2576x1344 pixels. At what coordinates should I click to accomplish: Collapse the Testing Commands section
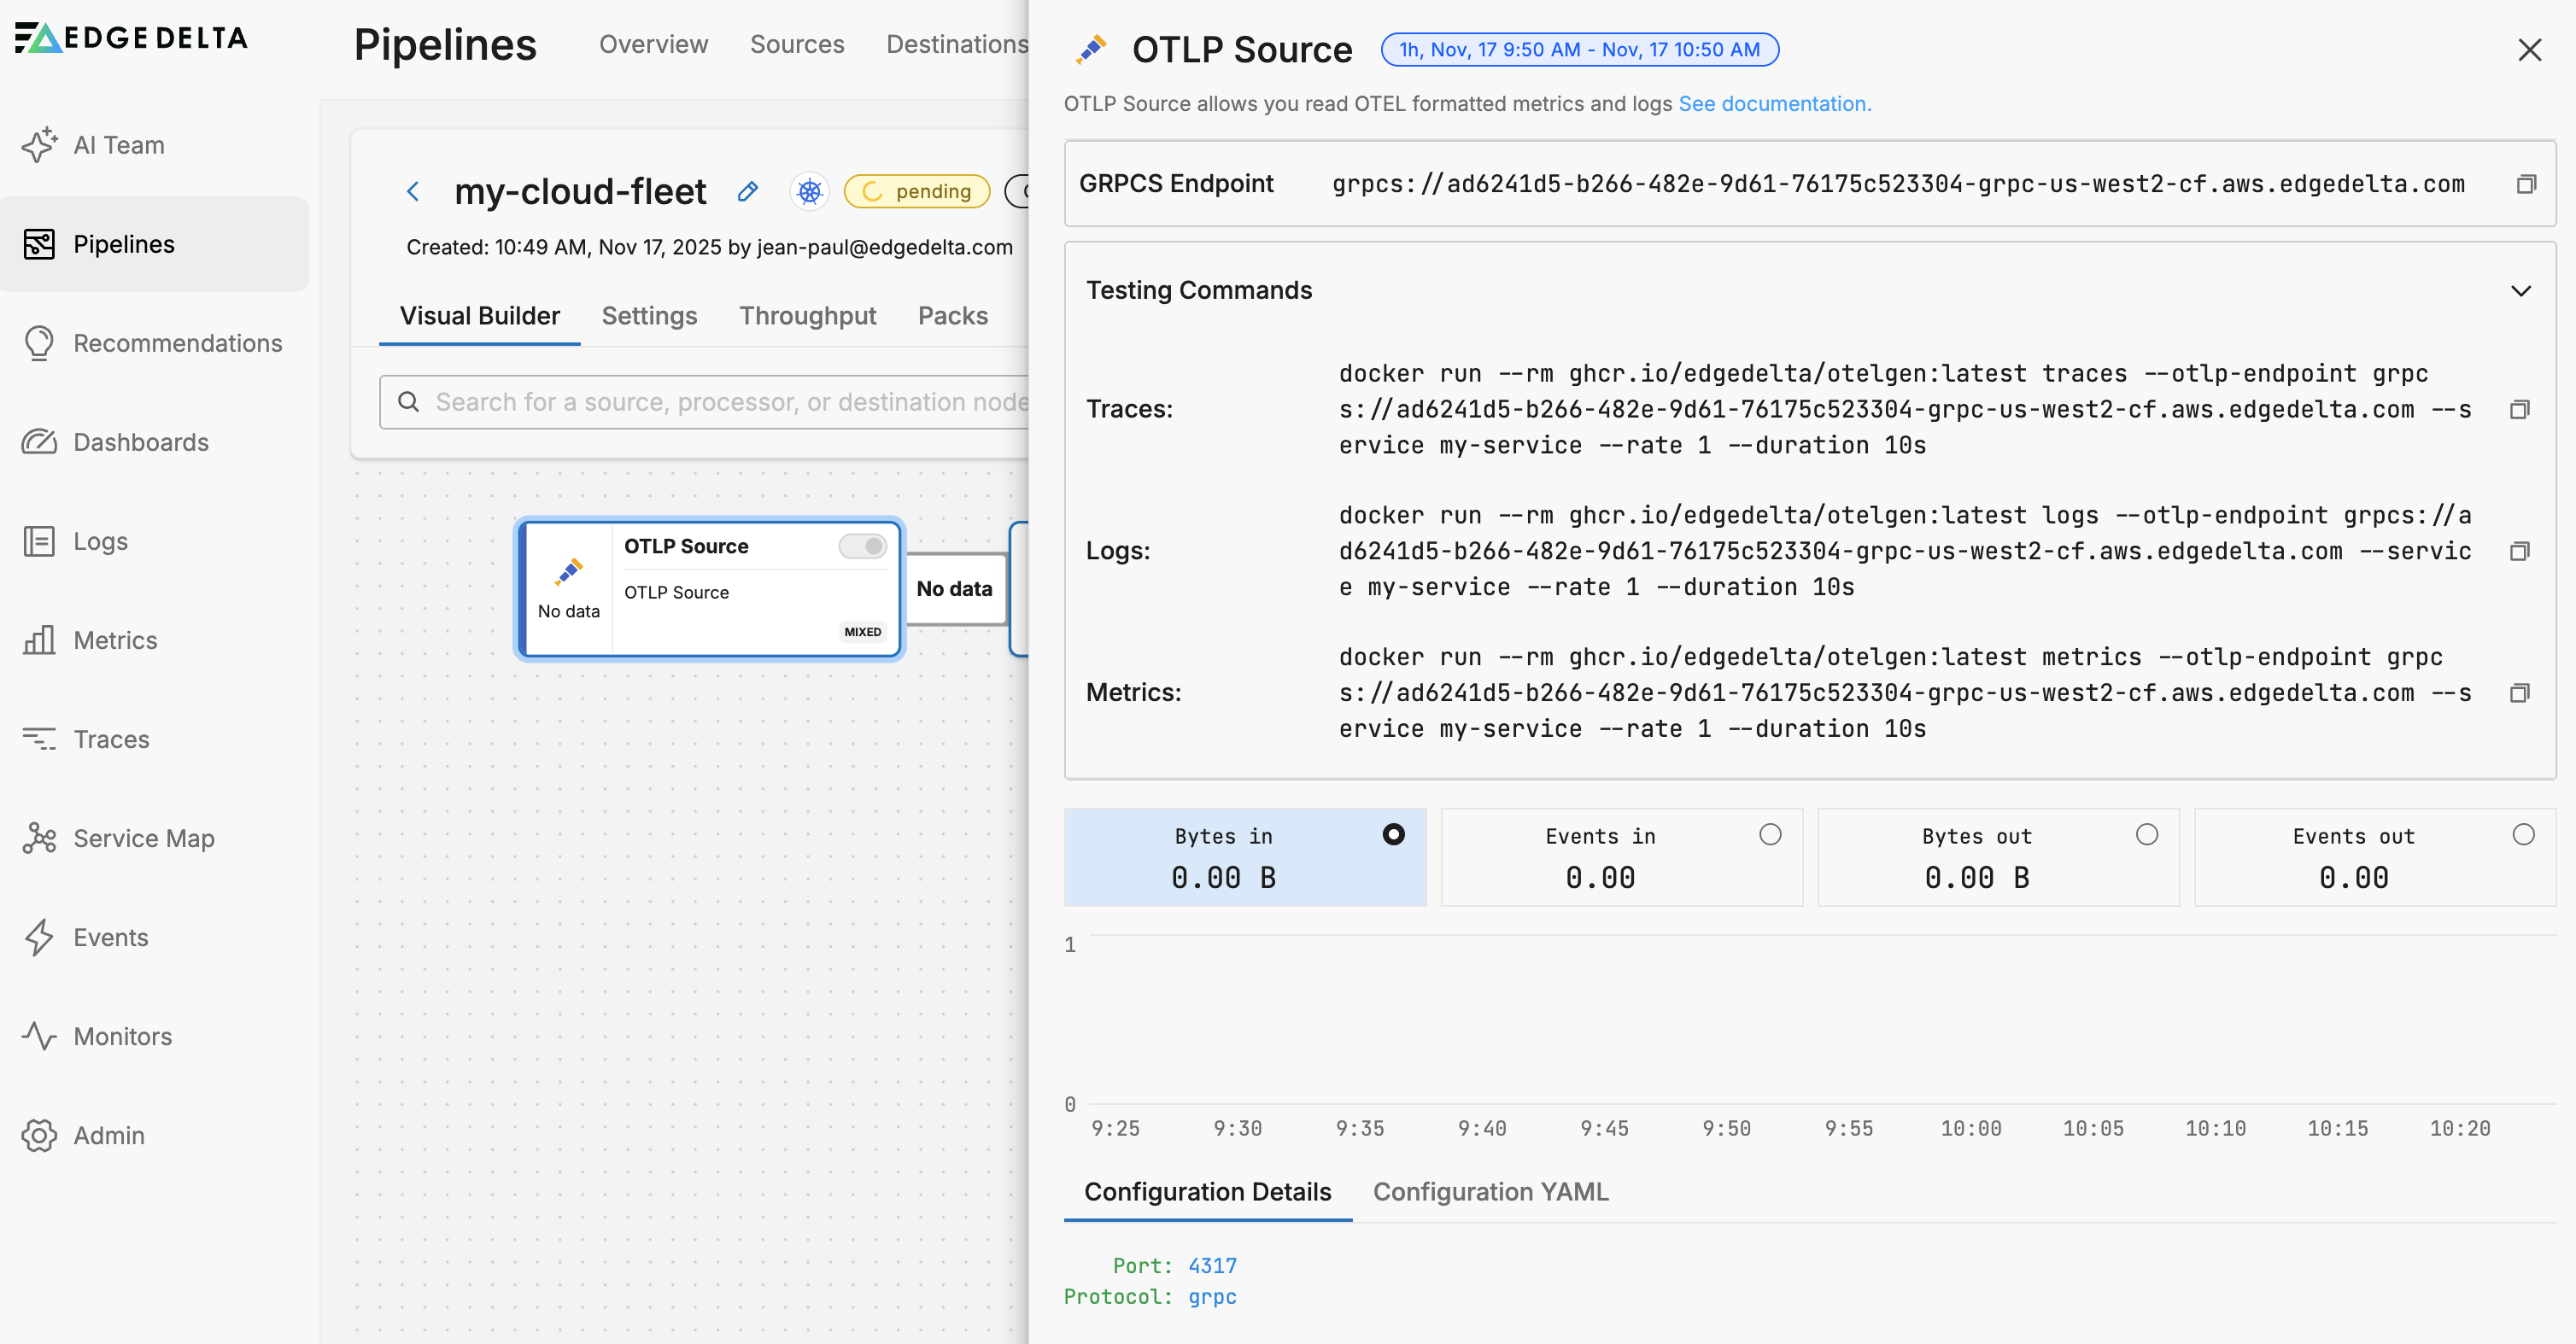pos(2520,291)
